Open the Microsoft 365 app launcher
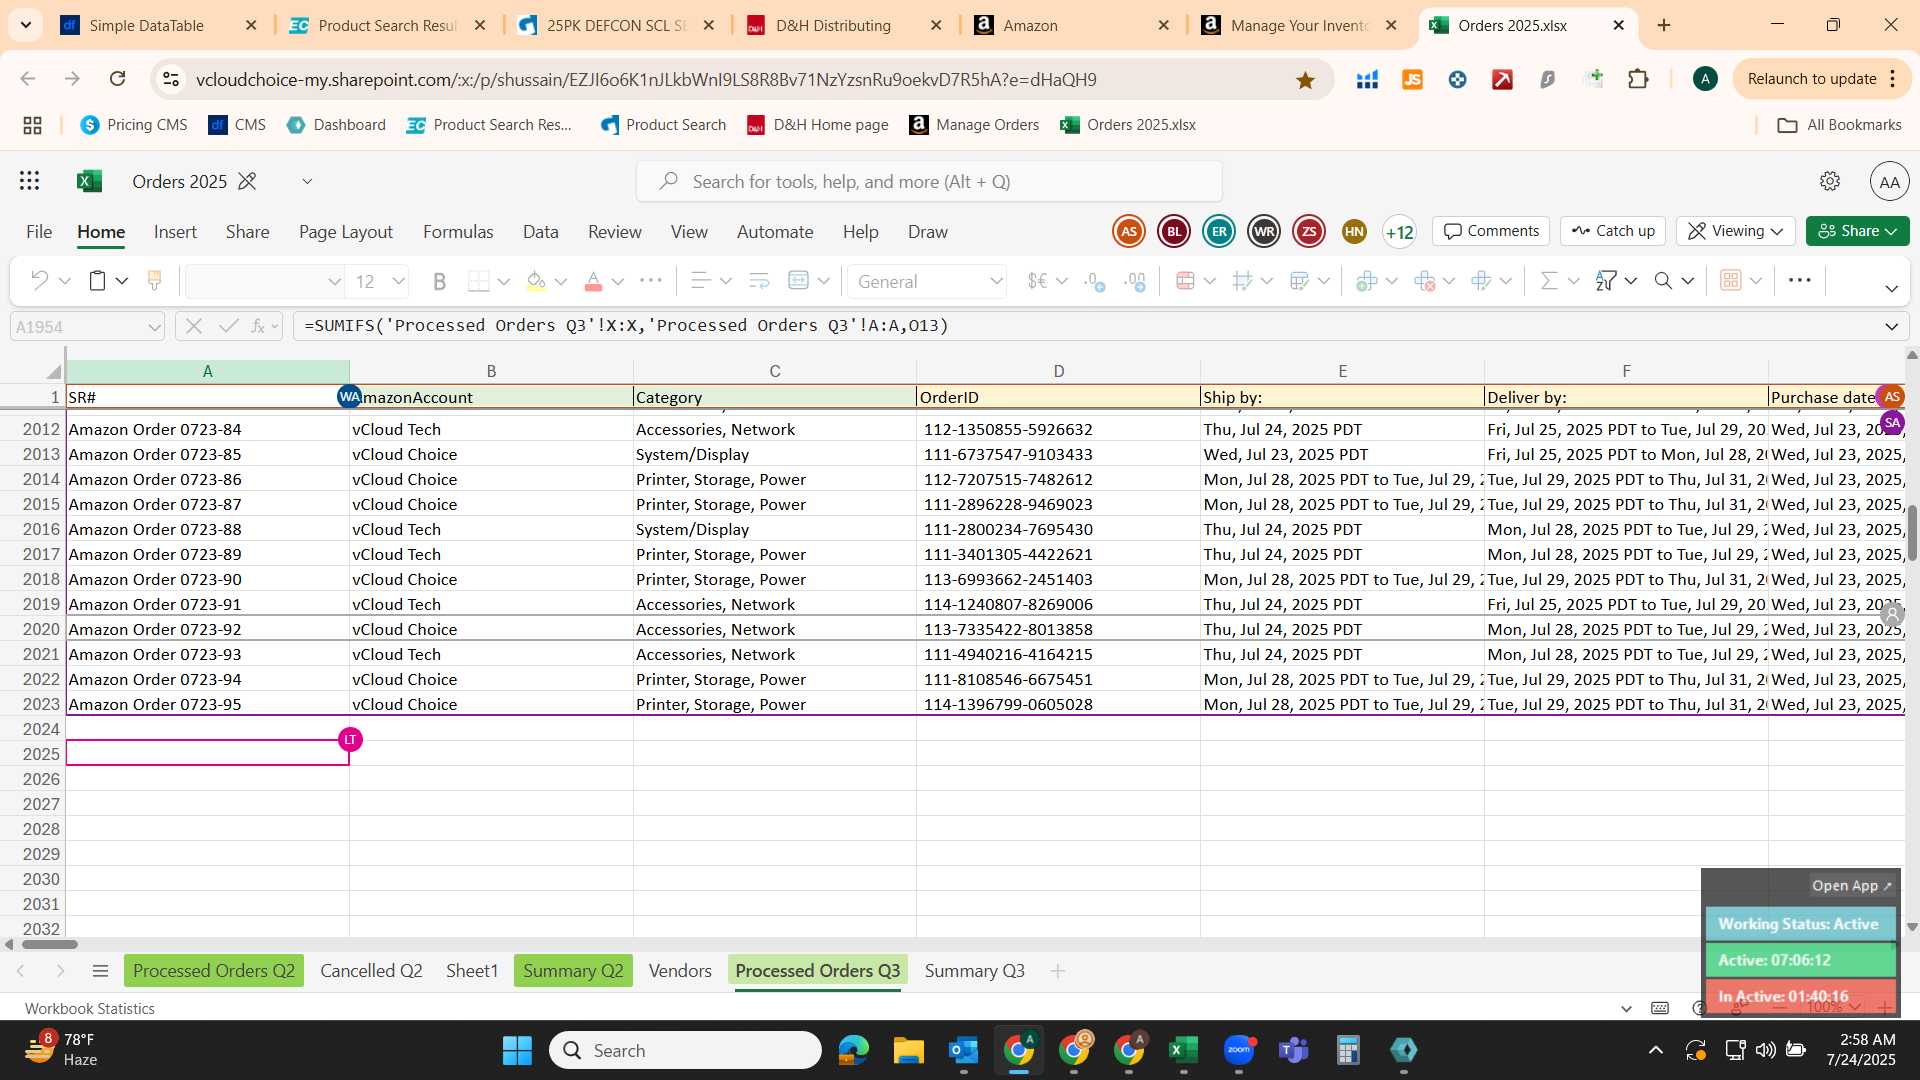Viewport: 1920px width, 1080px height. tap(30, 181)
